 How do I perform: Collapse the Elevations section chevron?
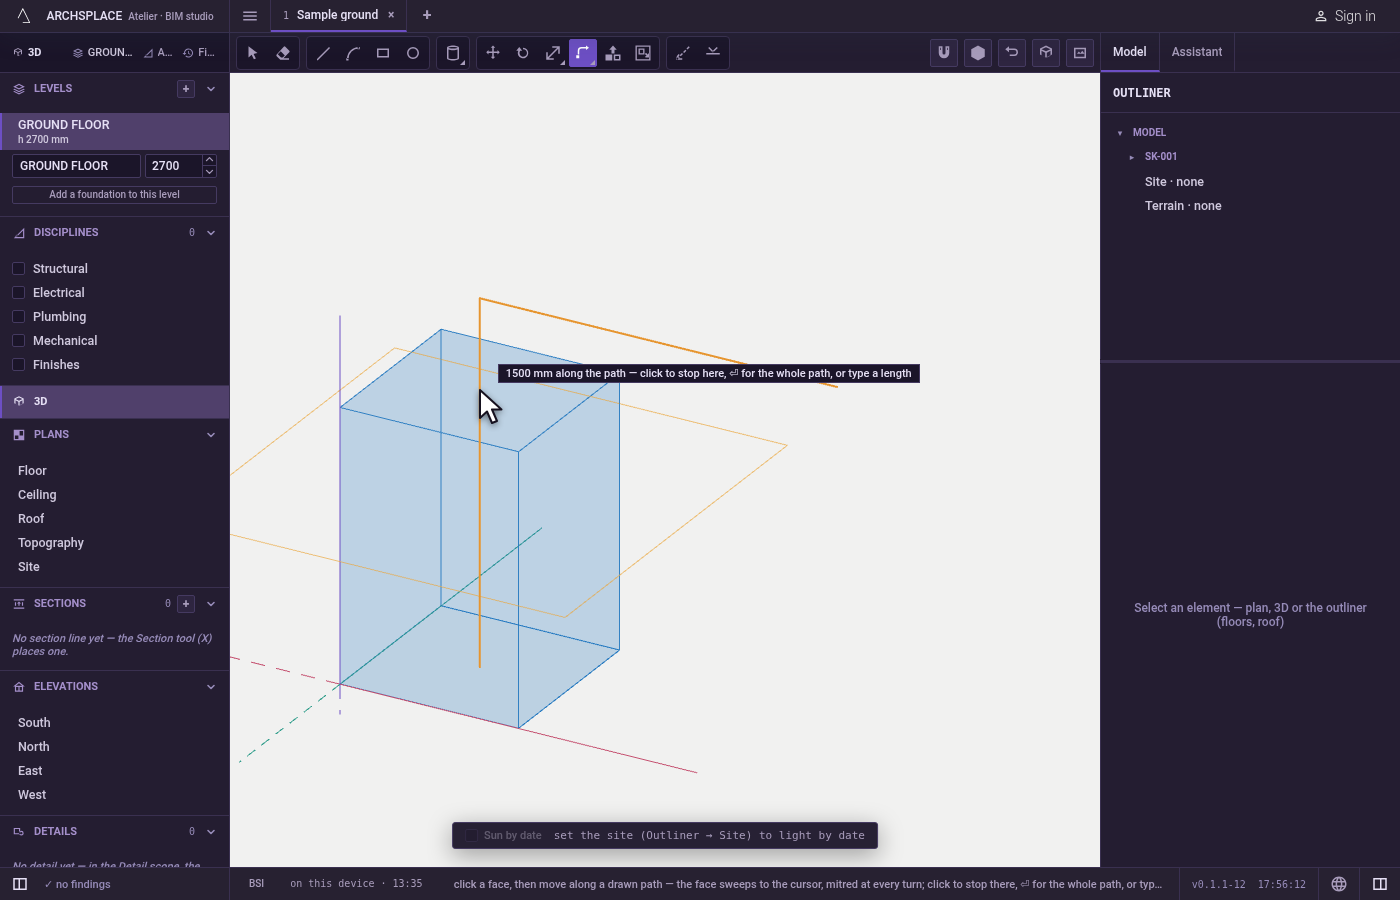pos(211,687)
